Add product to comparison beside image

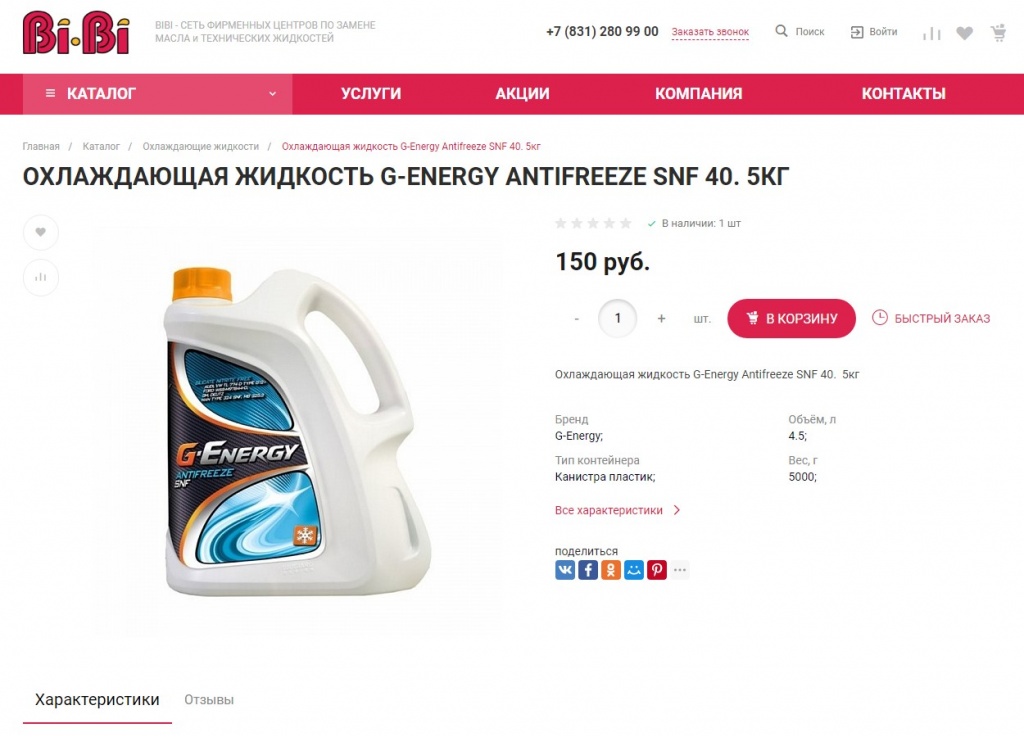click(x=40, y=277)
